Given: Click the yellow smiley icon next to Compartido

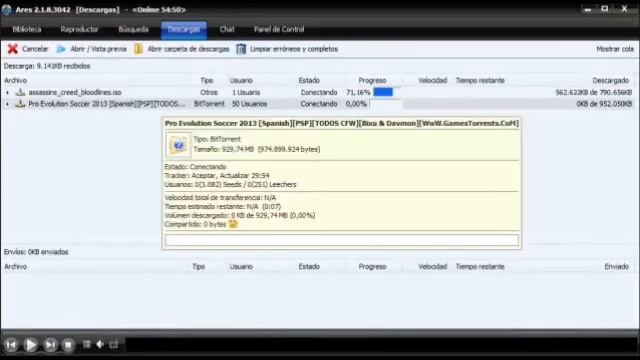Looking at the screenshot, I should point(233,224).
